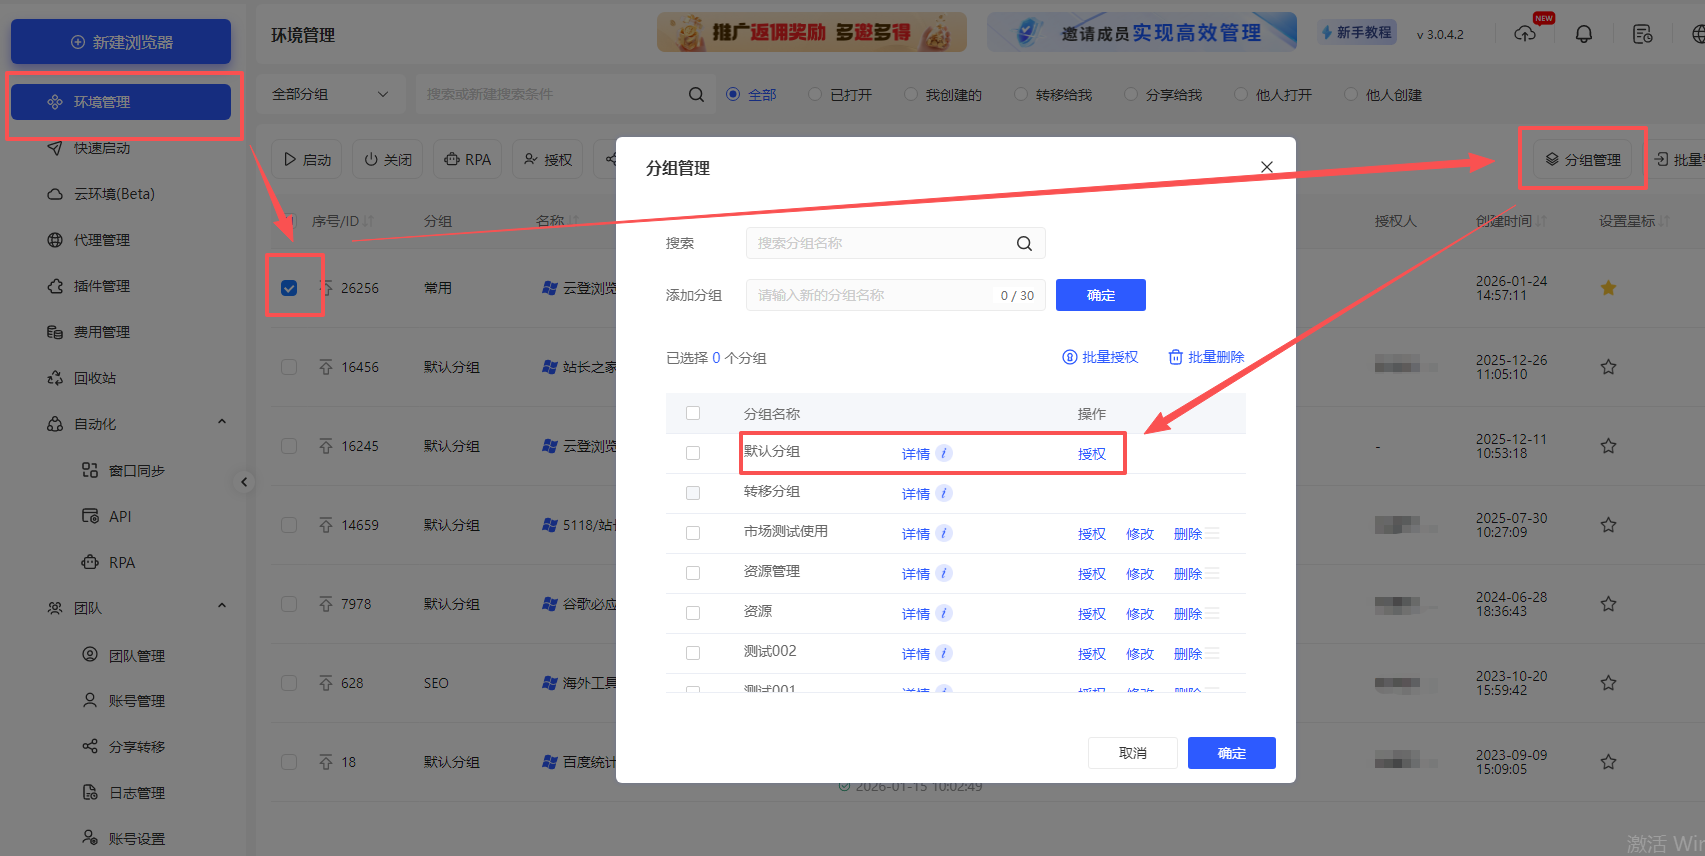Click the search magnifier in environment search box
The width and height of the screenshot is (1705, 856).
point(696,94)
